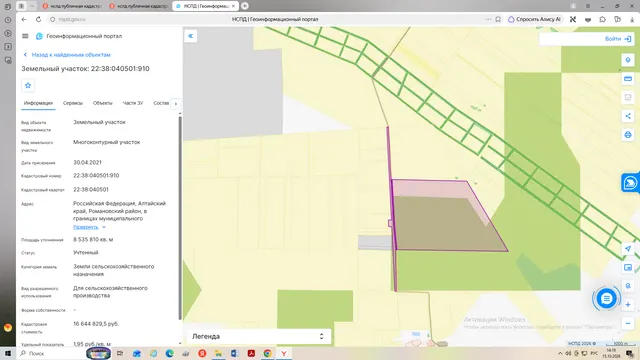Open the Части ЗУ tab
Viewport: 640px width, 360px height.
133,103
